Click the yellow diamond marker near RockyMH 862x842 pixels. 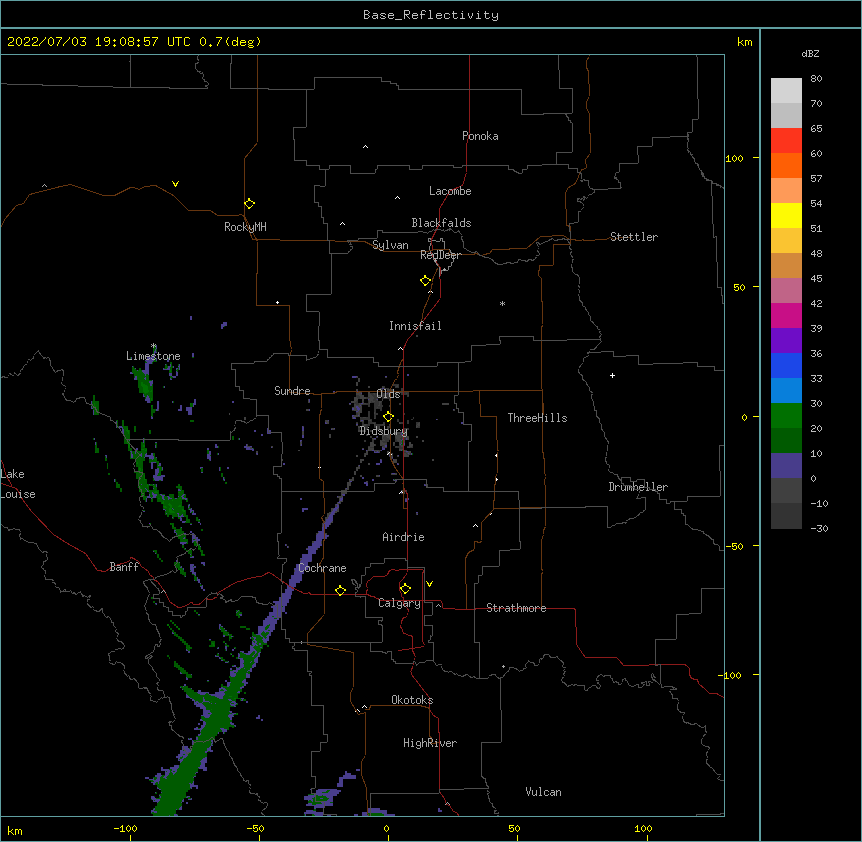[x=250, y=204]
